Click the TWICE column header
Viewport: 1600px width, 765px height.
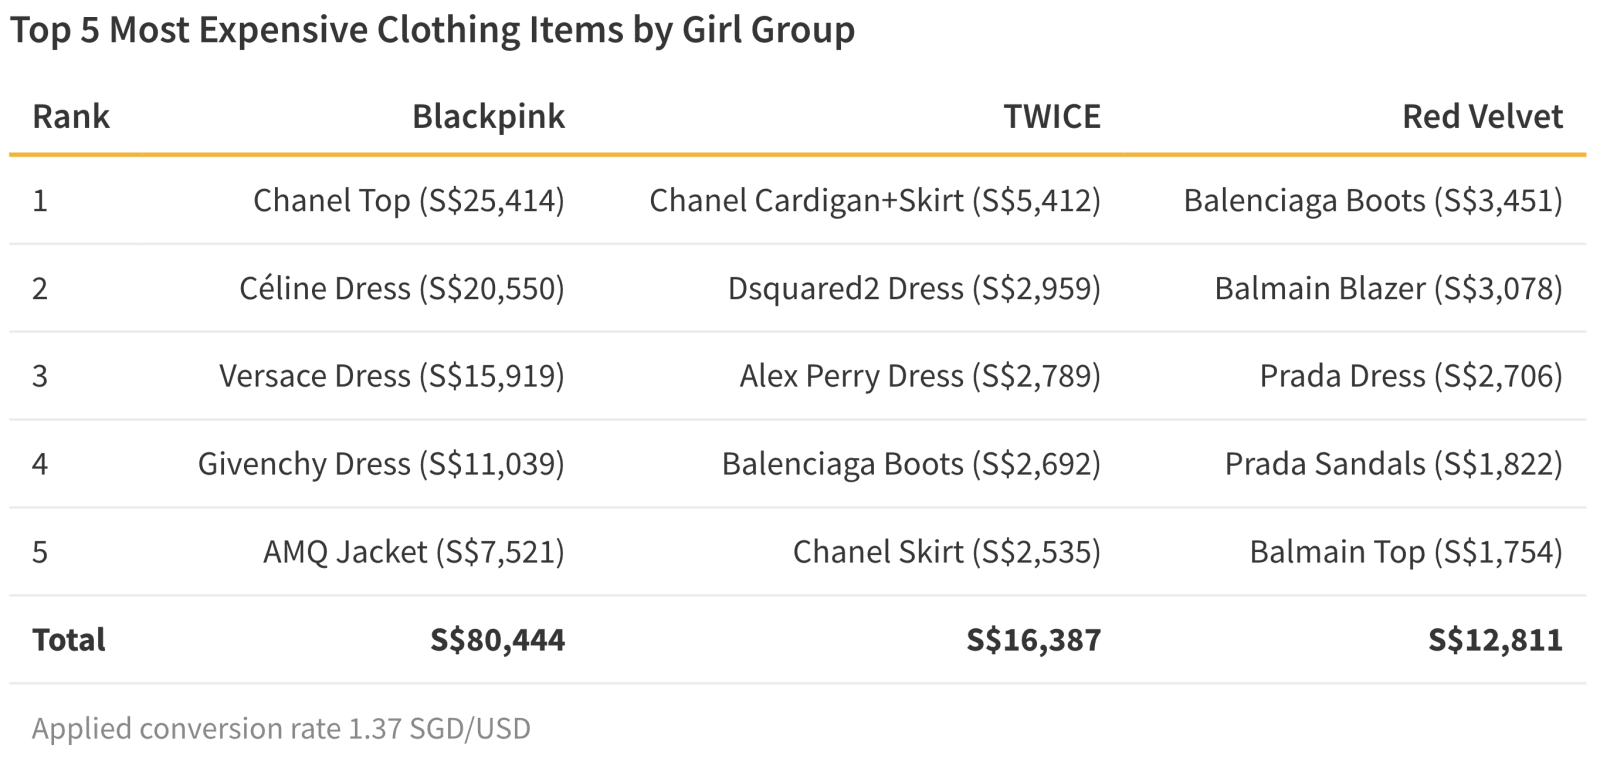(1052, 117)
